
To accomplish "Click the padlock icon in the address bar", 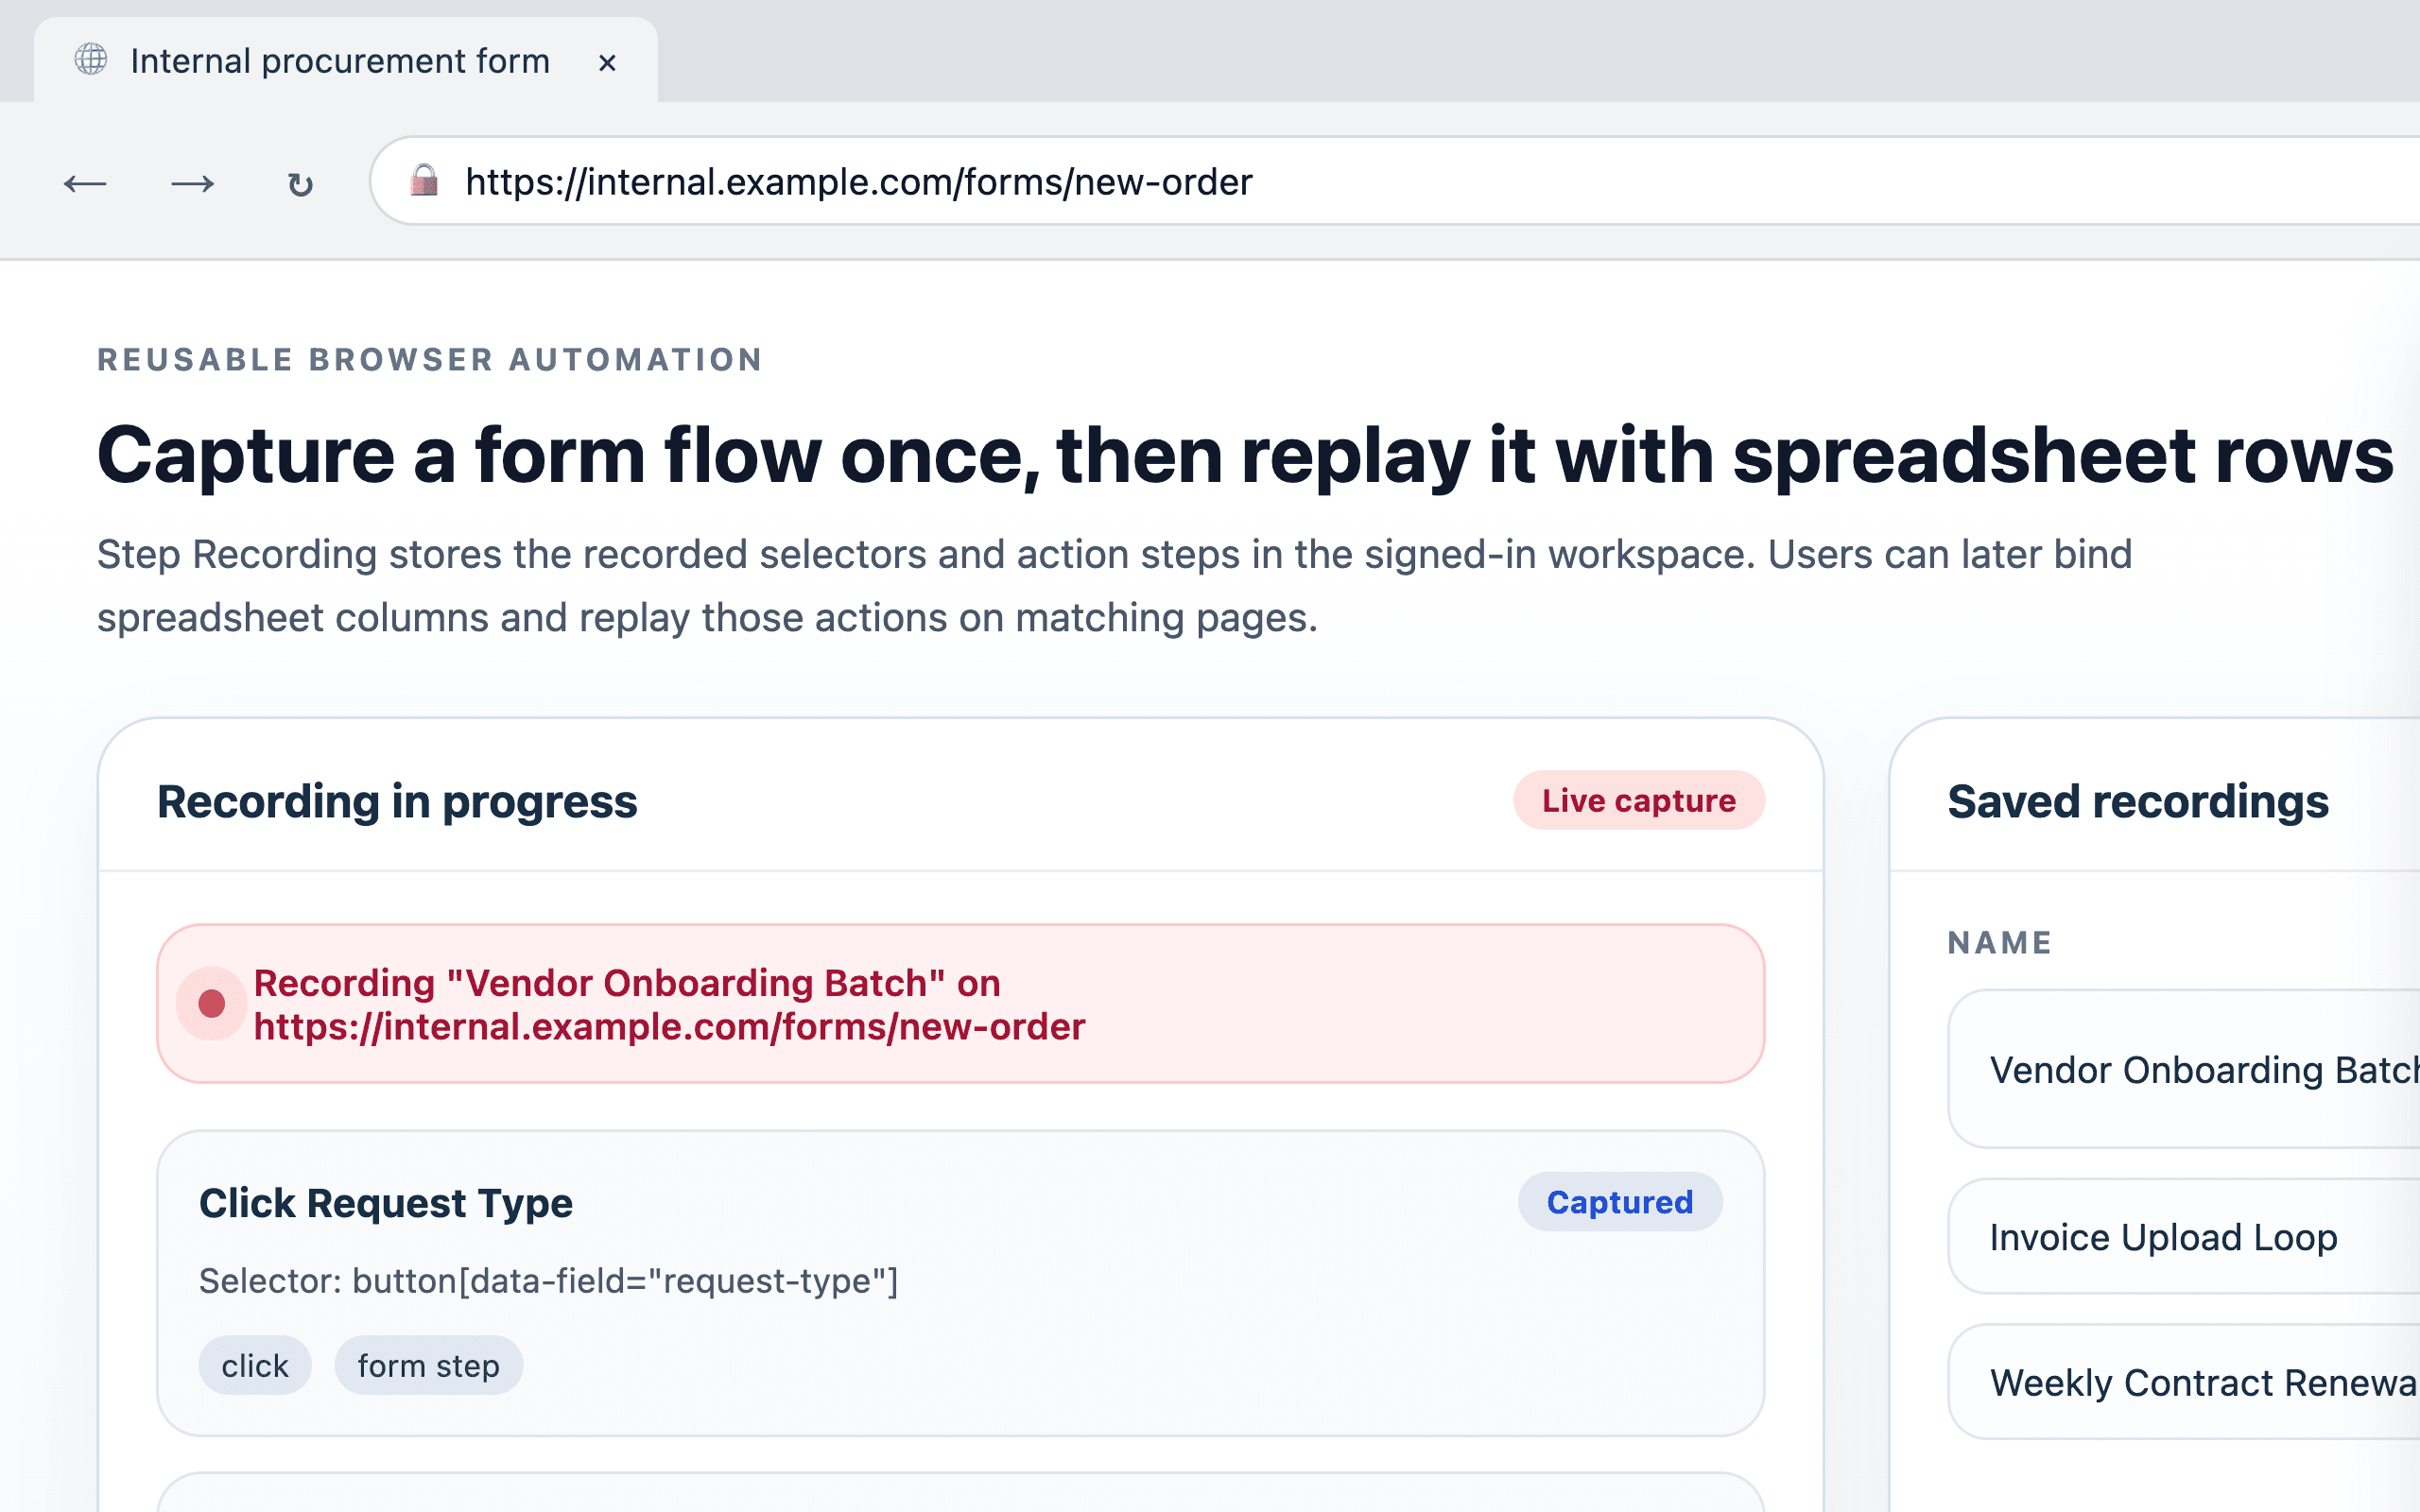I will (x=424, y=181).
